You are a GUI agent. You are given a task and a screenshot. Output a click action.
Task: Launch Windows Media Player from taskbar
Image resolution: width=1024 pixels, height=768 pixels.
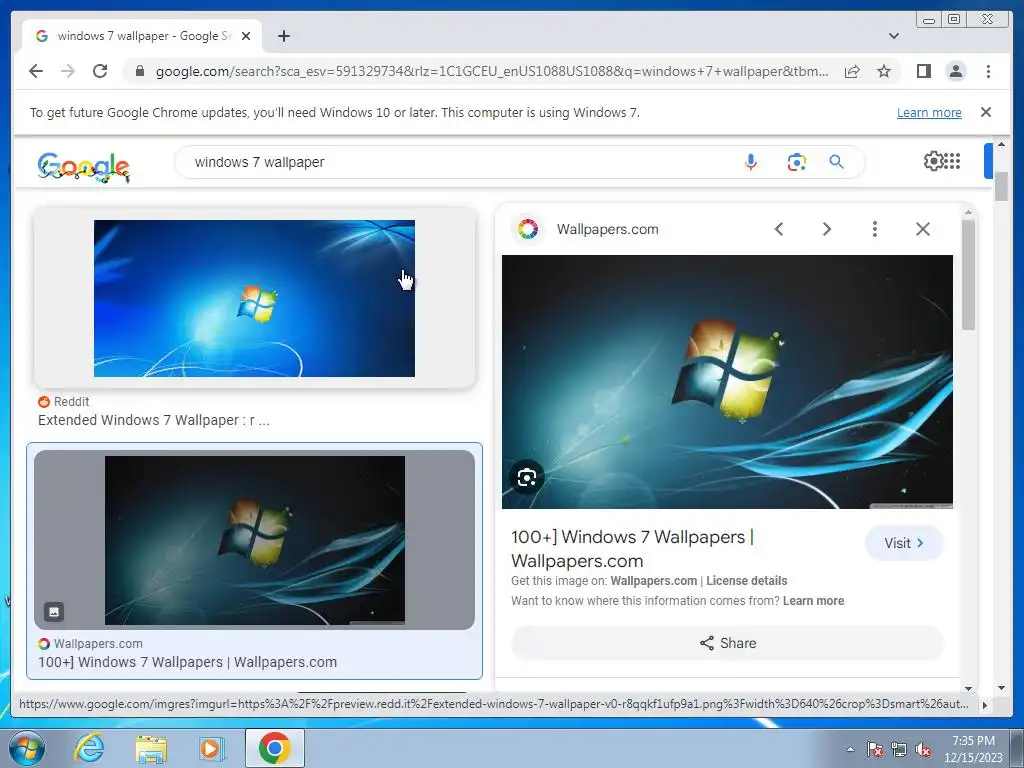[x=212, y=748]
